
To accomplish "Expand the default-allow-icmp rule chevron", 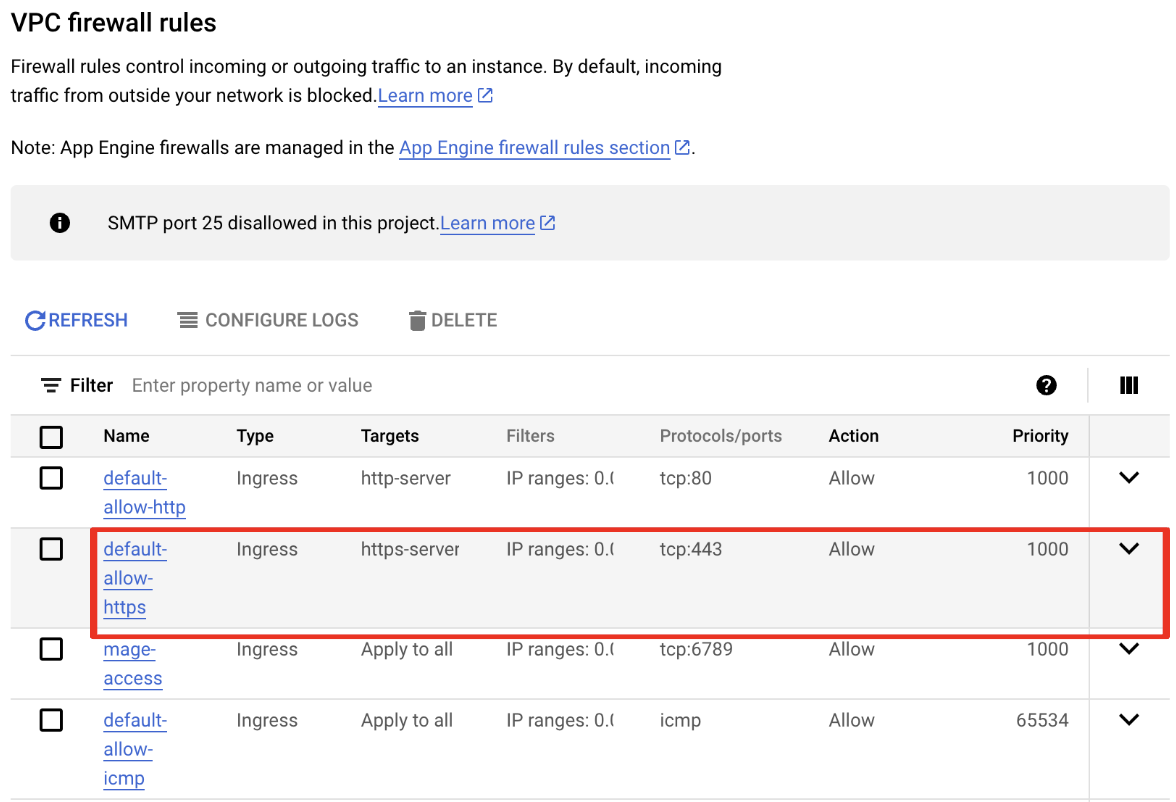I will click(1129, 720).
